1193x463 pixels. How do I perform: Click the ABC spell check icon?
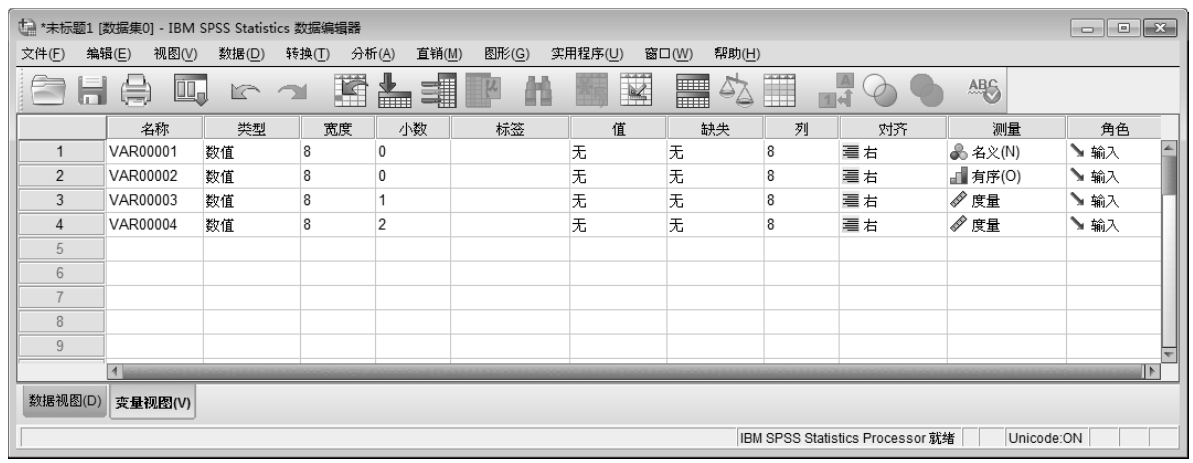coord(987,90)
